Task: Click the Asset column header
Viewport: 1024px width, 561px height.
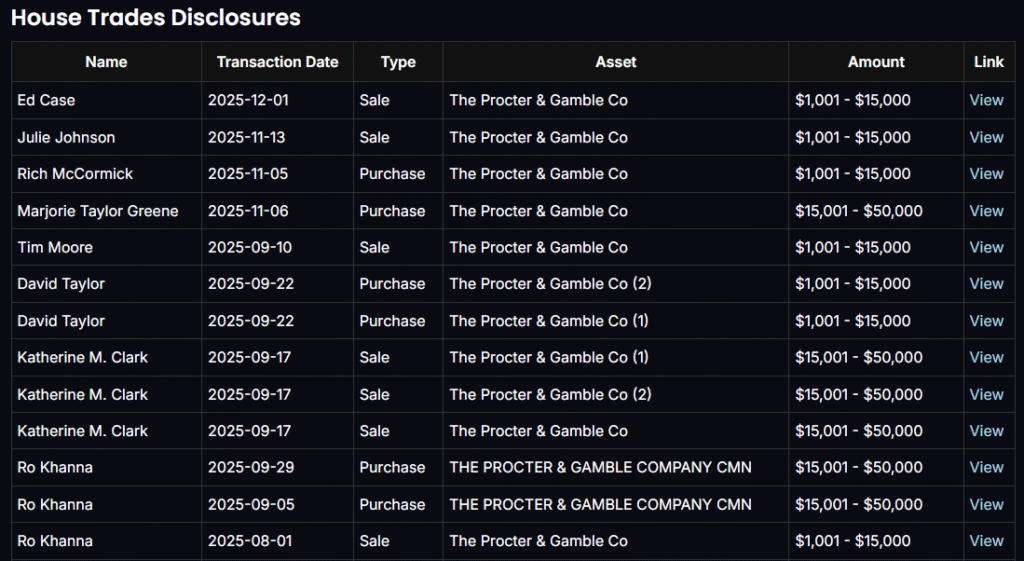Action: [615, 62]
